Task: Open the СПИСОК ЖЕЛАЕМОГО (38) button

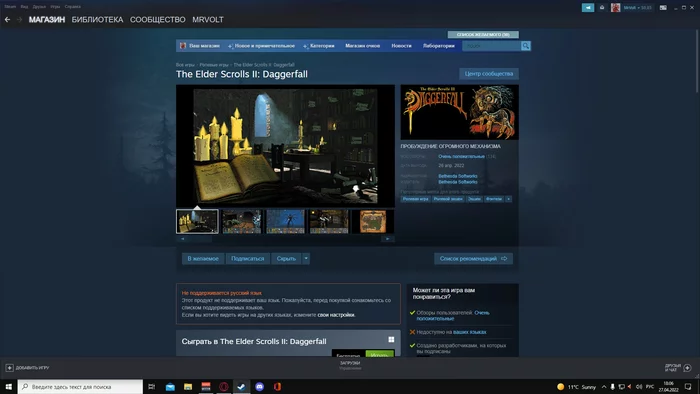Action: (483, 34)
